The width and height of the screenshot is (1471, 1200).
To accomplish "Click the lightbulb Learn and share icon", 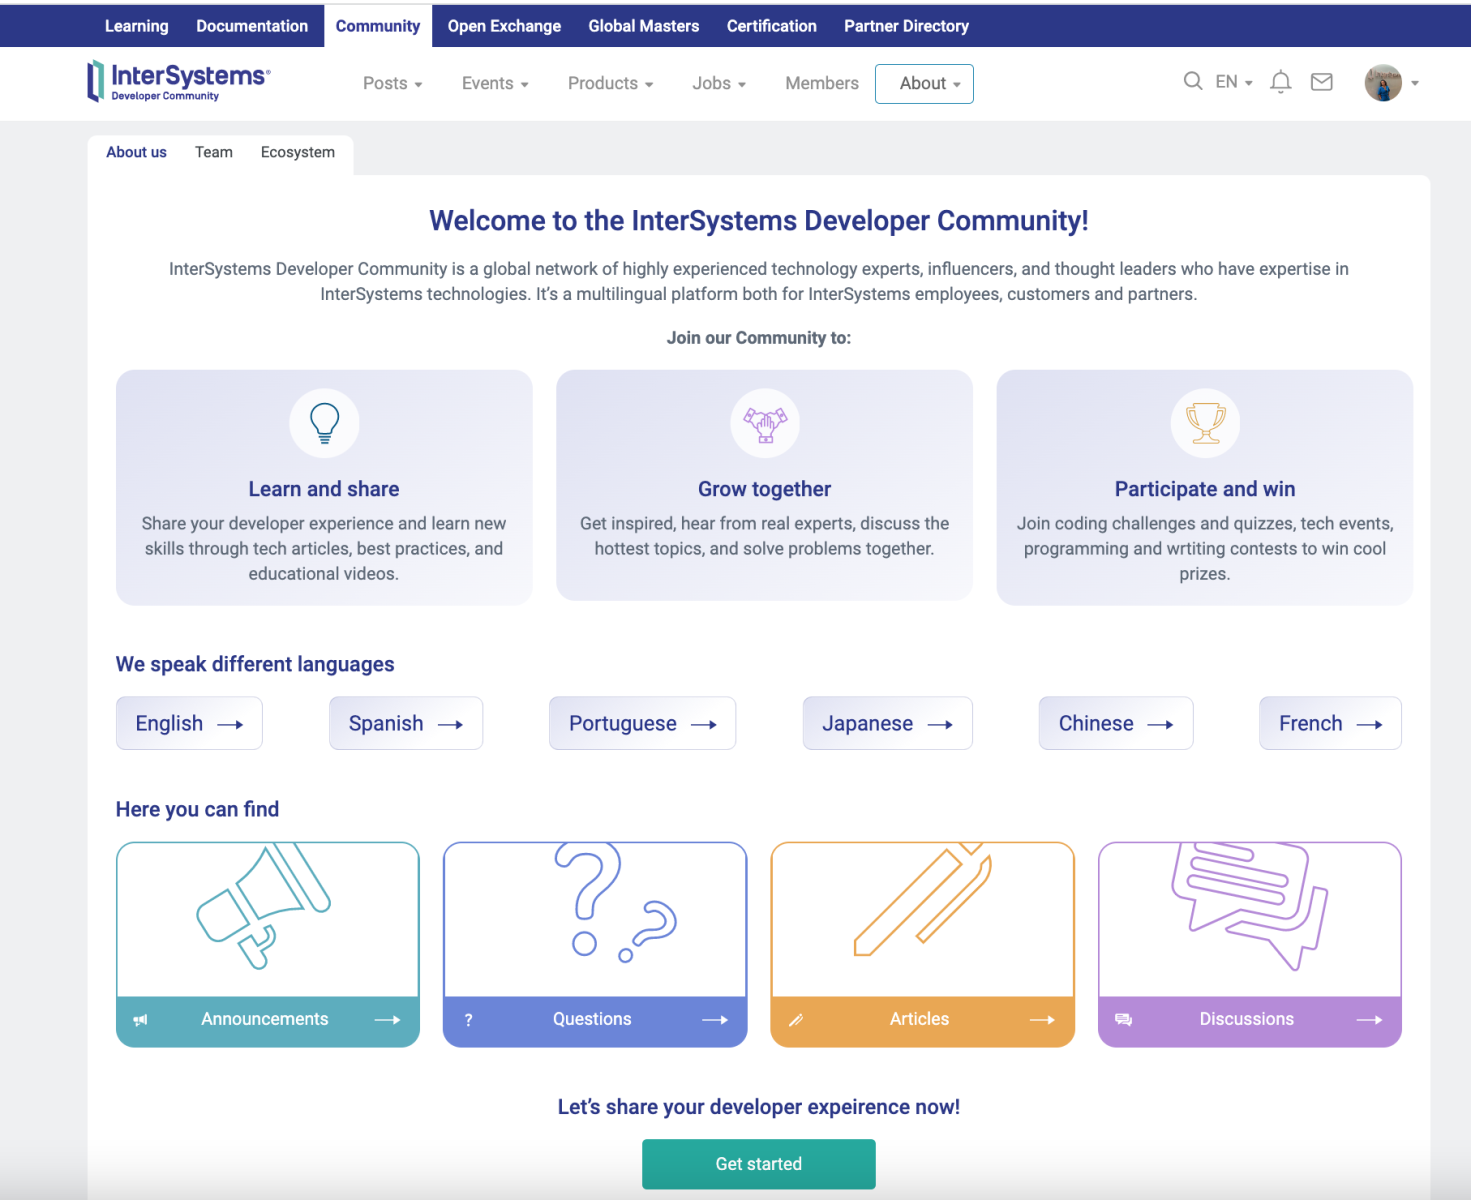I will [324, 423].
